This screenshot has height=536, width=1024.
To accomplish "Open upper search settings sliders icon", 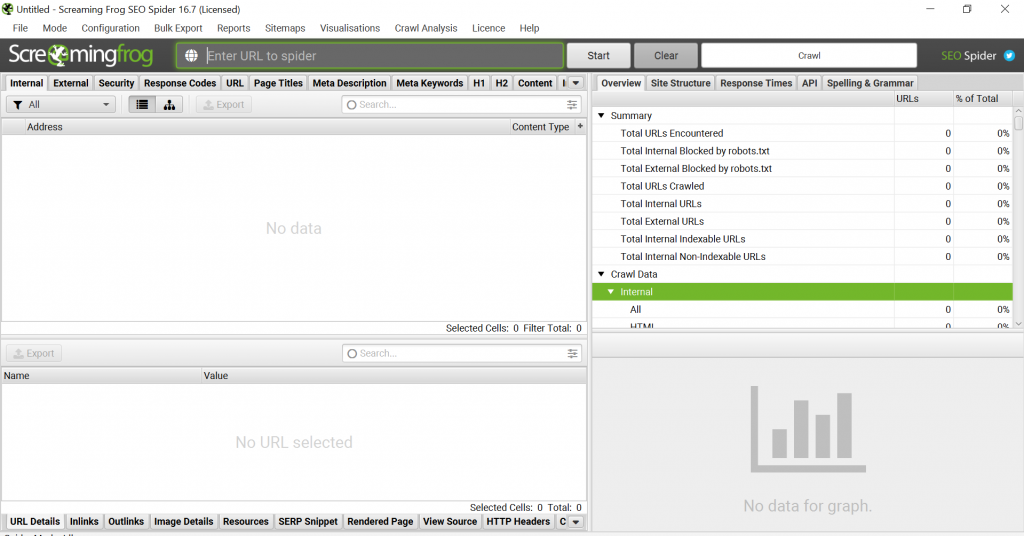I will [572, 104].
